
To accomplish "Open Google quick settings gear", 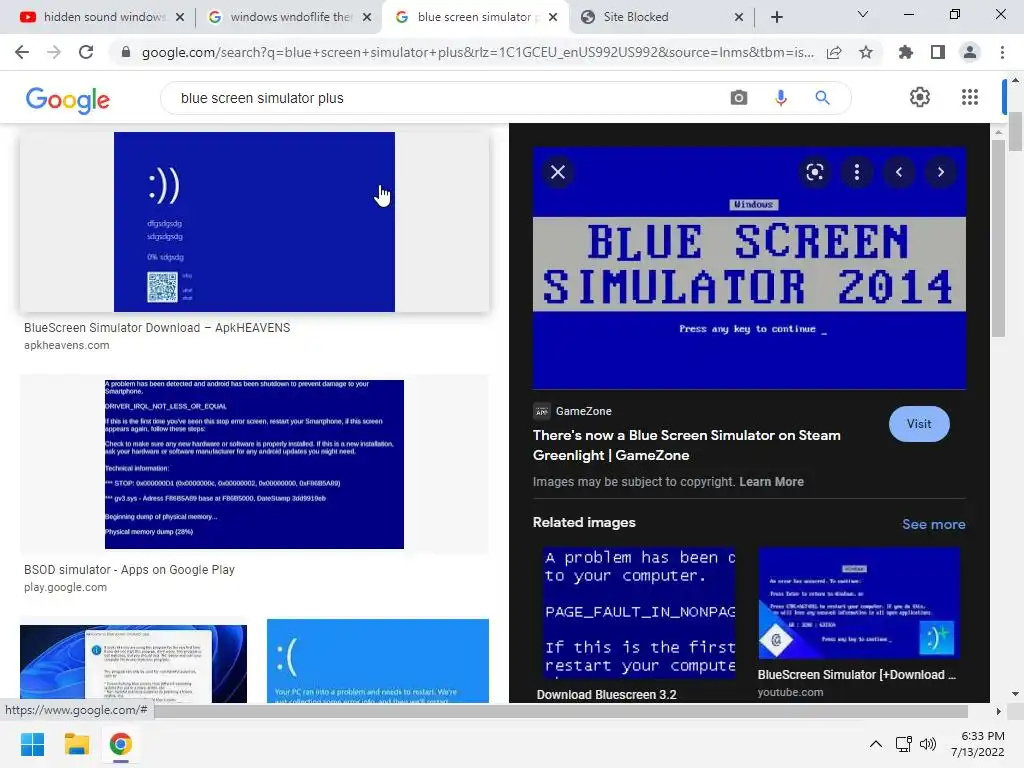I will coord(920,97).
